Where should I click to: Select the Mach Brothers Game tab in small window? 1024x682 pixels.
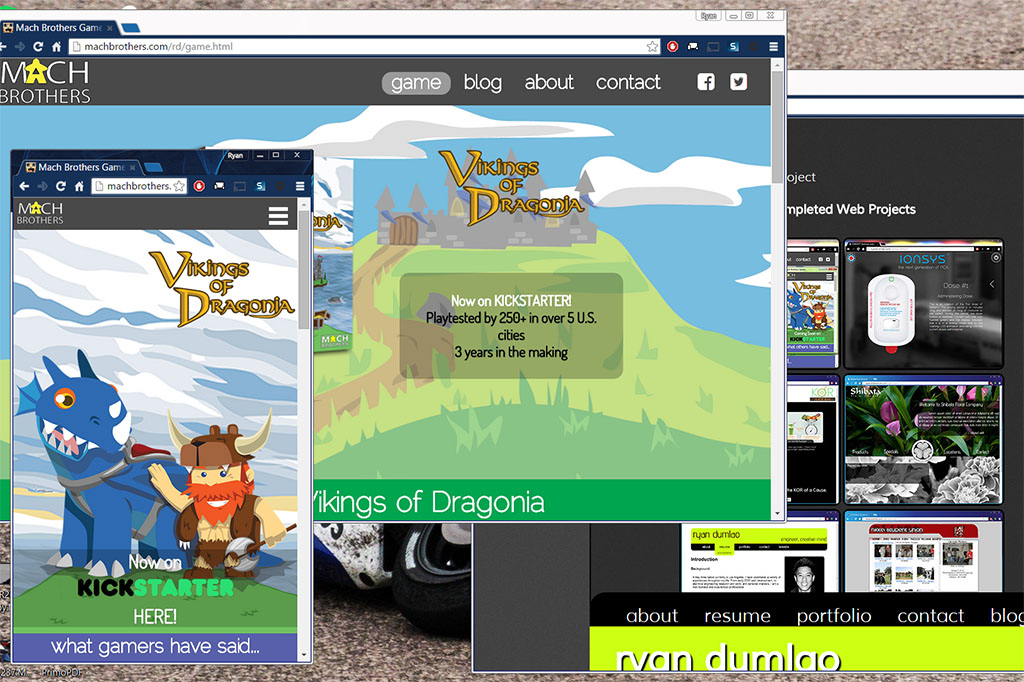(80, 167)
